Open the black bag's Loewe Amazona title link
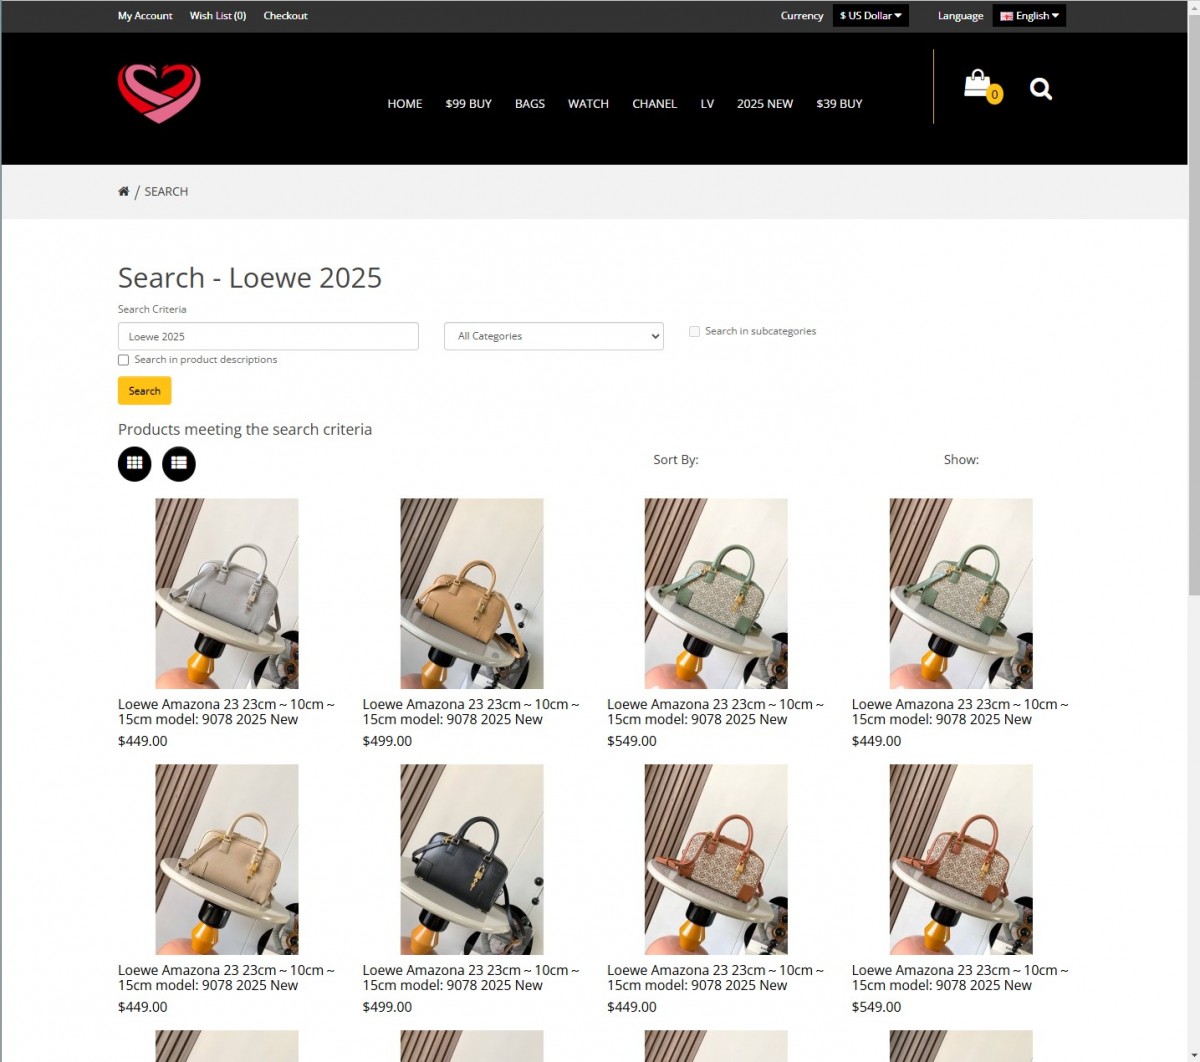The width and height of the screenshot is (1200, 1062). point(471,978)
